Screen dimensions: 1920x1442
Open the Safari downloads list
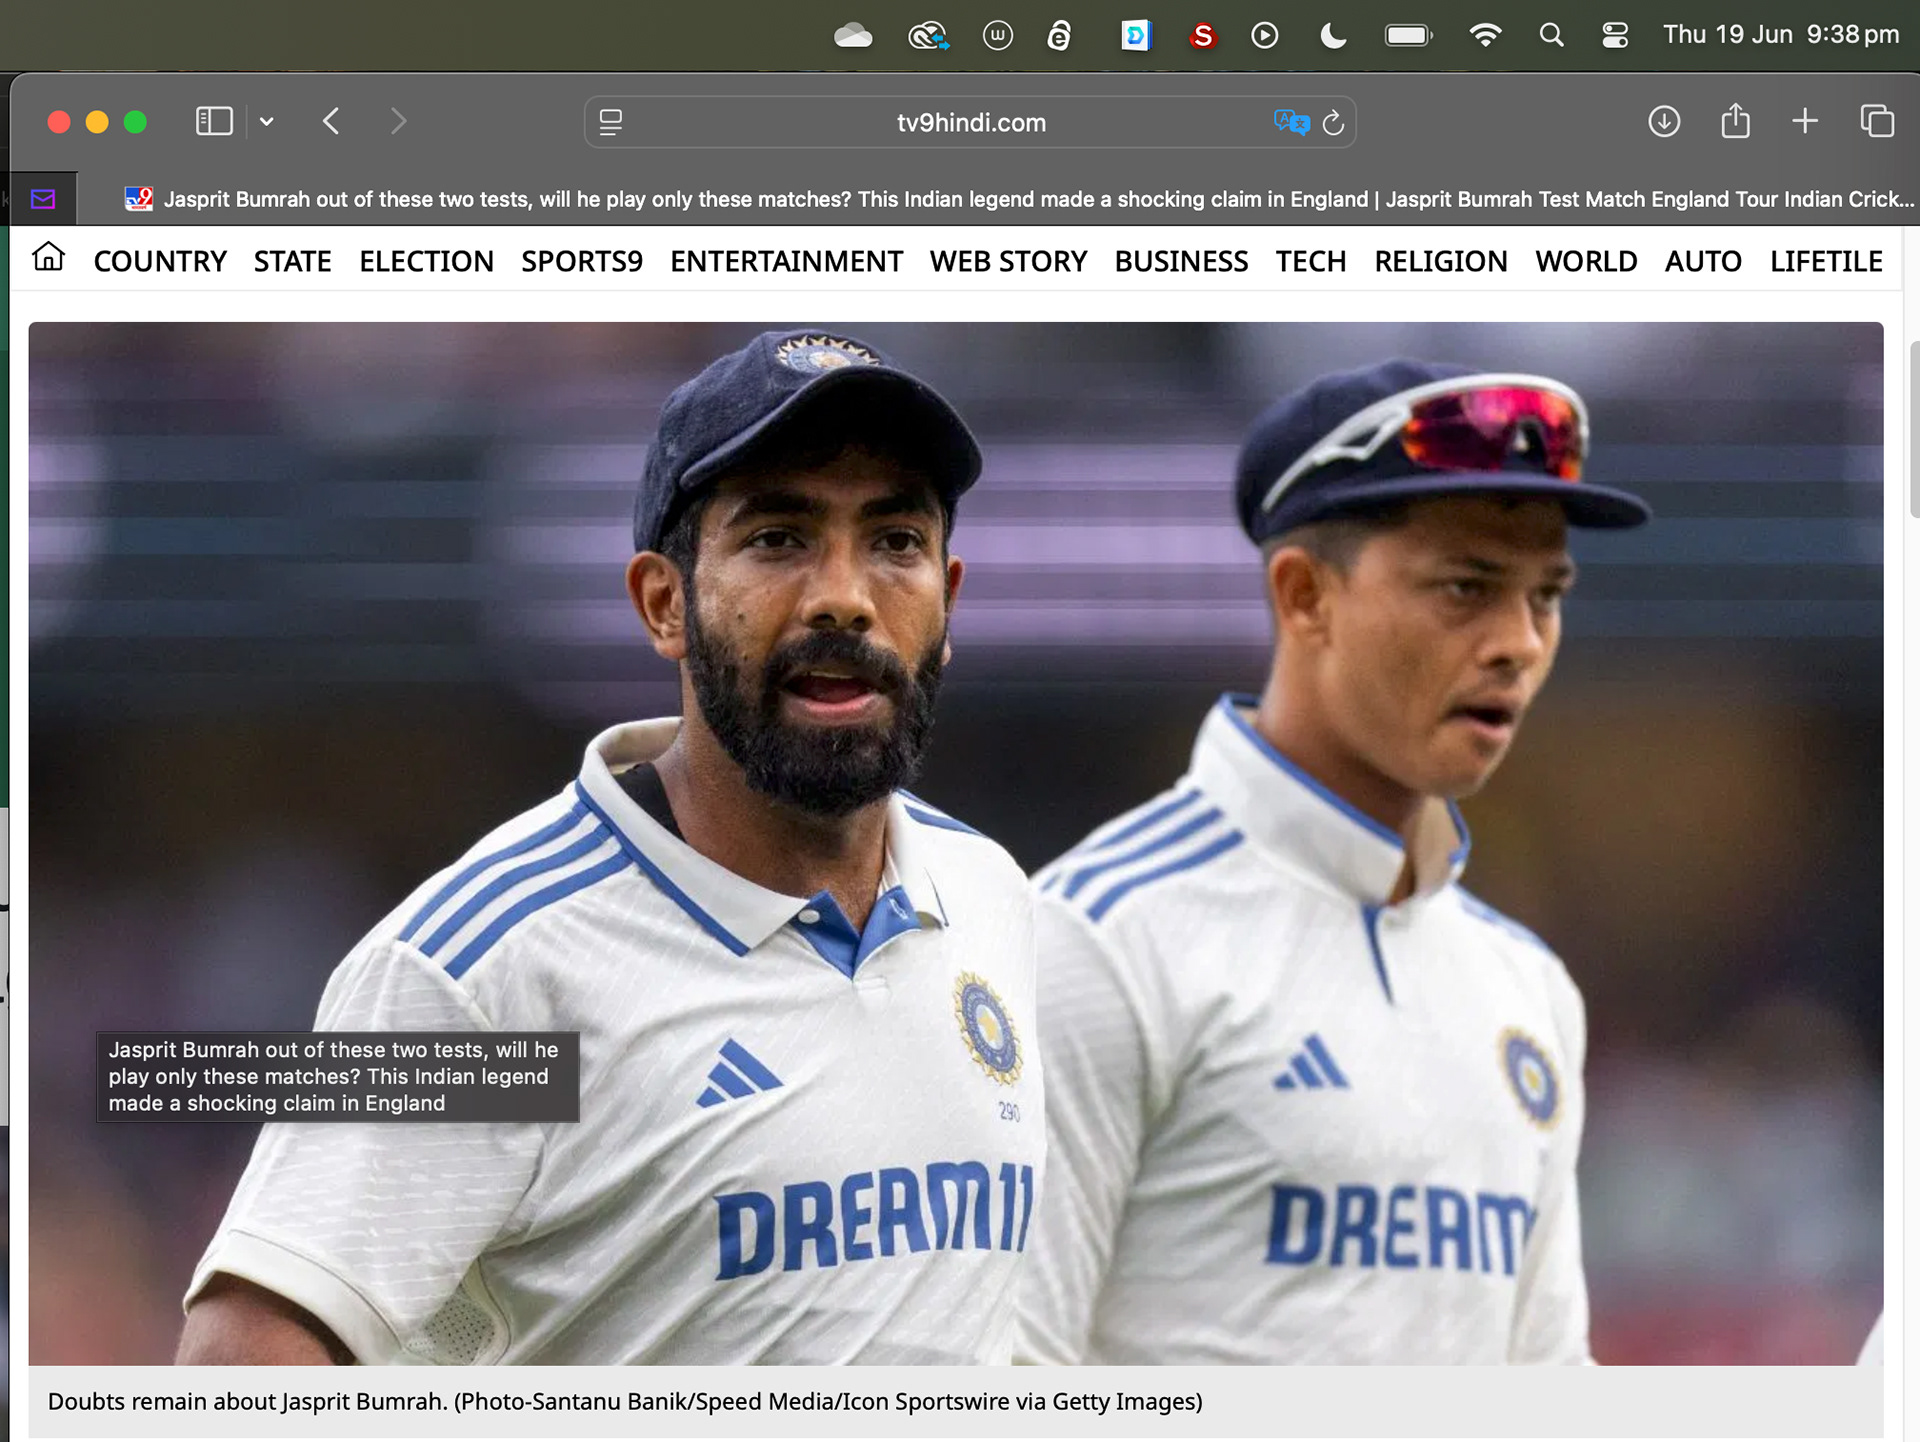[x=1663, y=122]
